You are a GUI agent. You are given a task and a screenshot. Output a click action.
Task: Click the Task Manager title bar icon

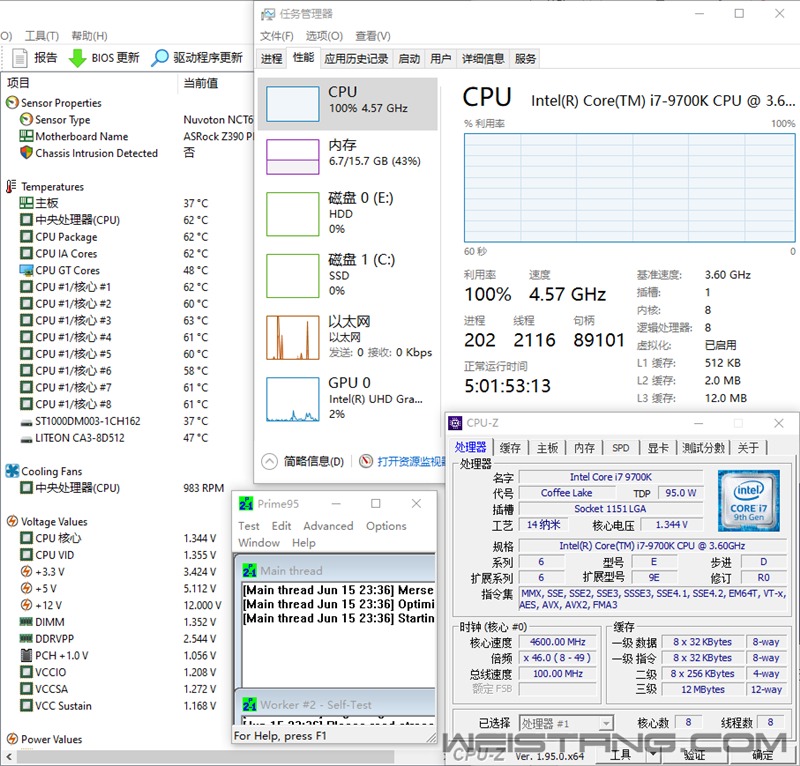(268, 14)
